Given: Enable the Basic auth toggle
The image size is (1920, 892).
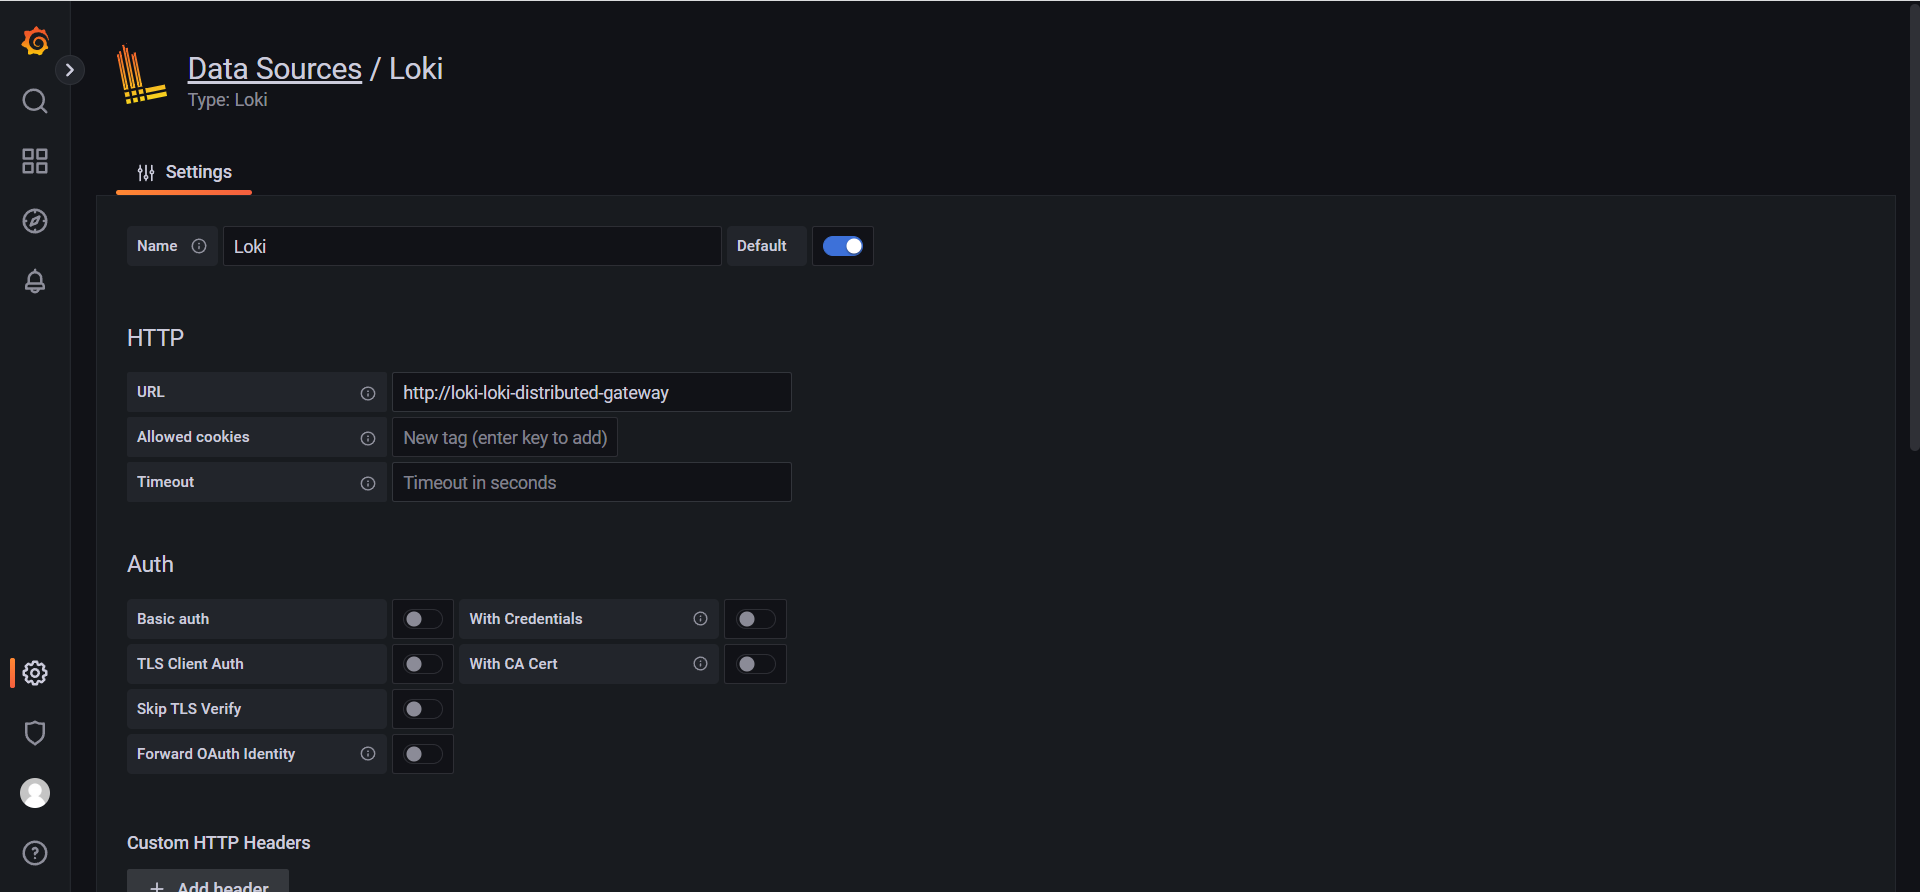Looking at the screenshot, I should click(423, 619).
